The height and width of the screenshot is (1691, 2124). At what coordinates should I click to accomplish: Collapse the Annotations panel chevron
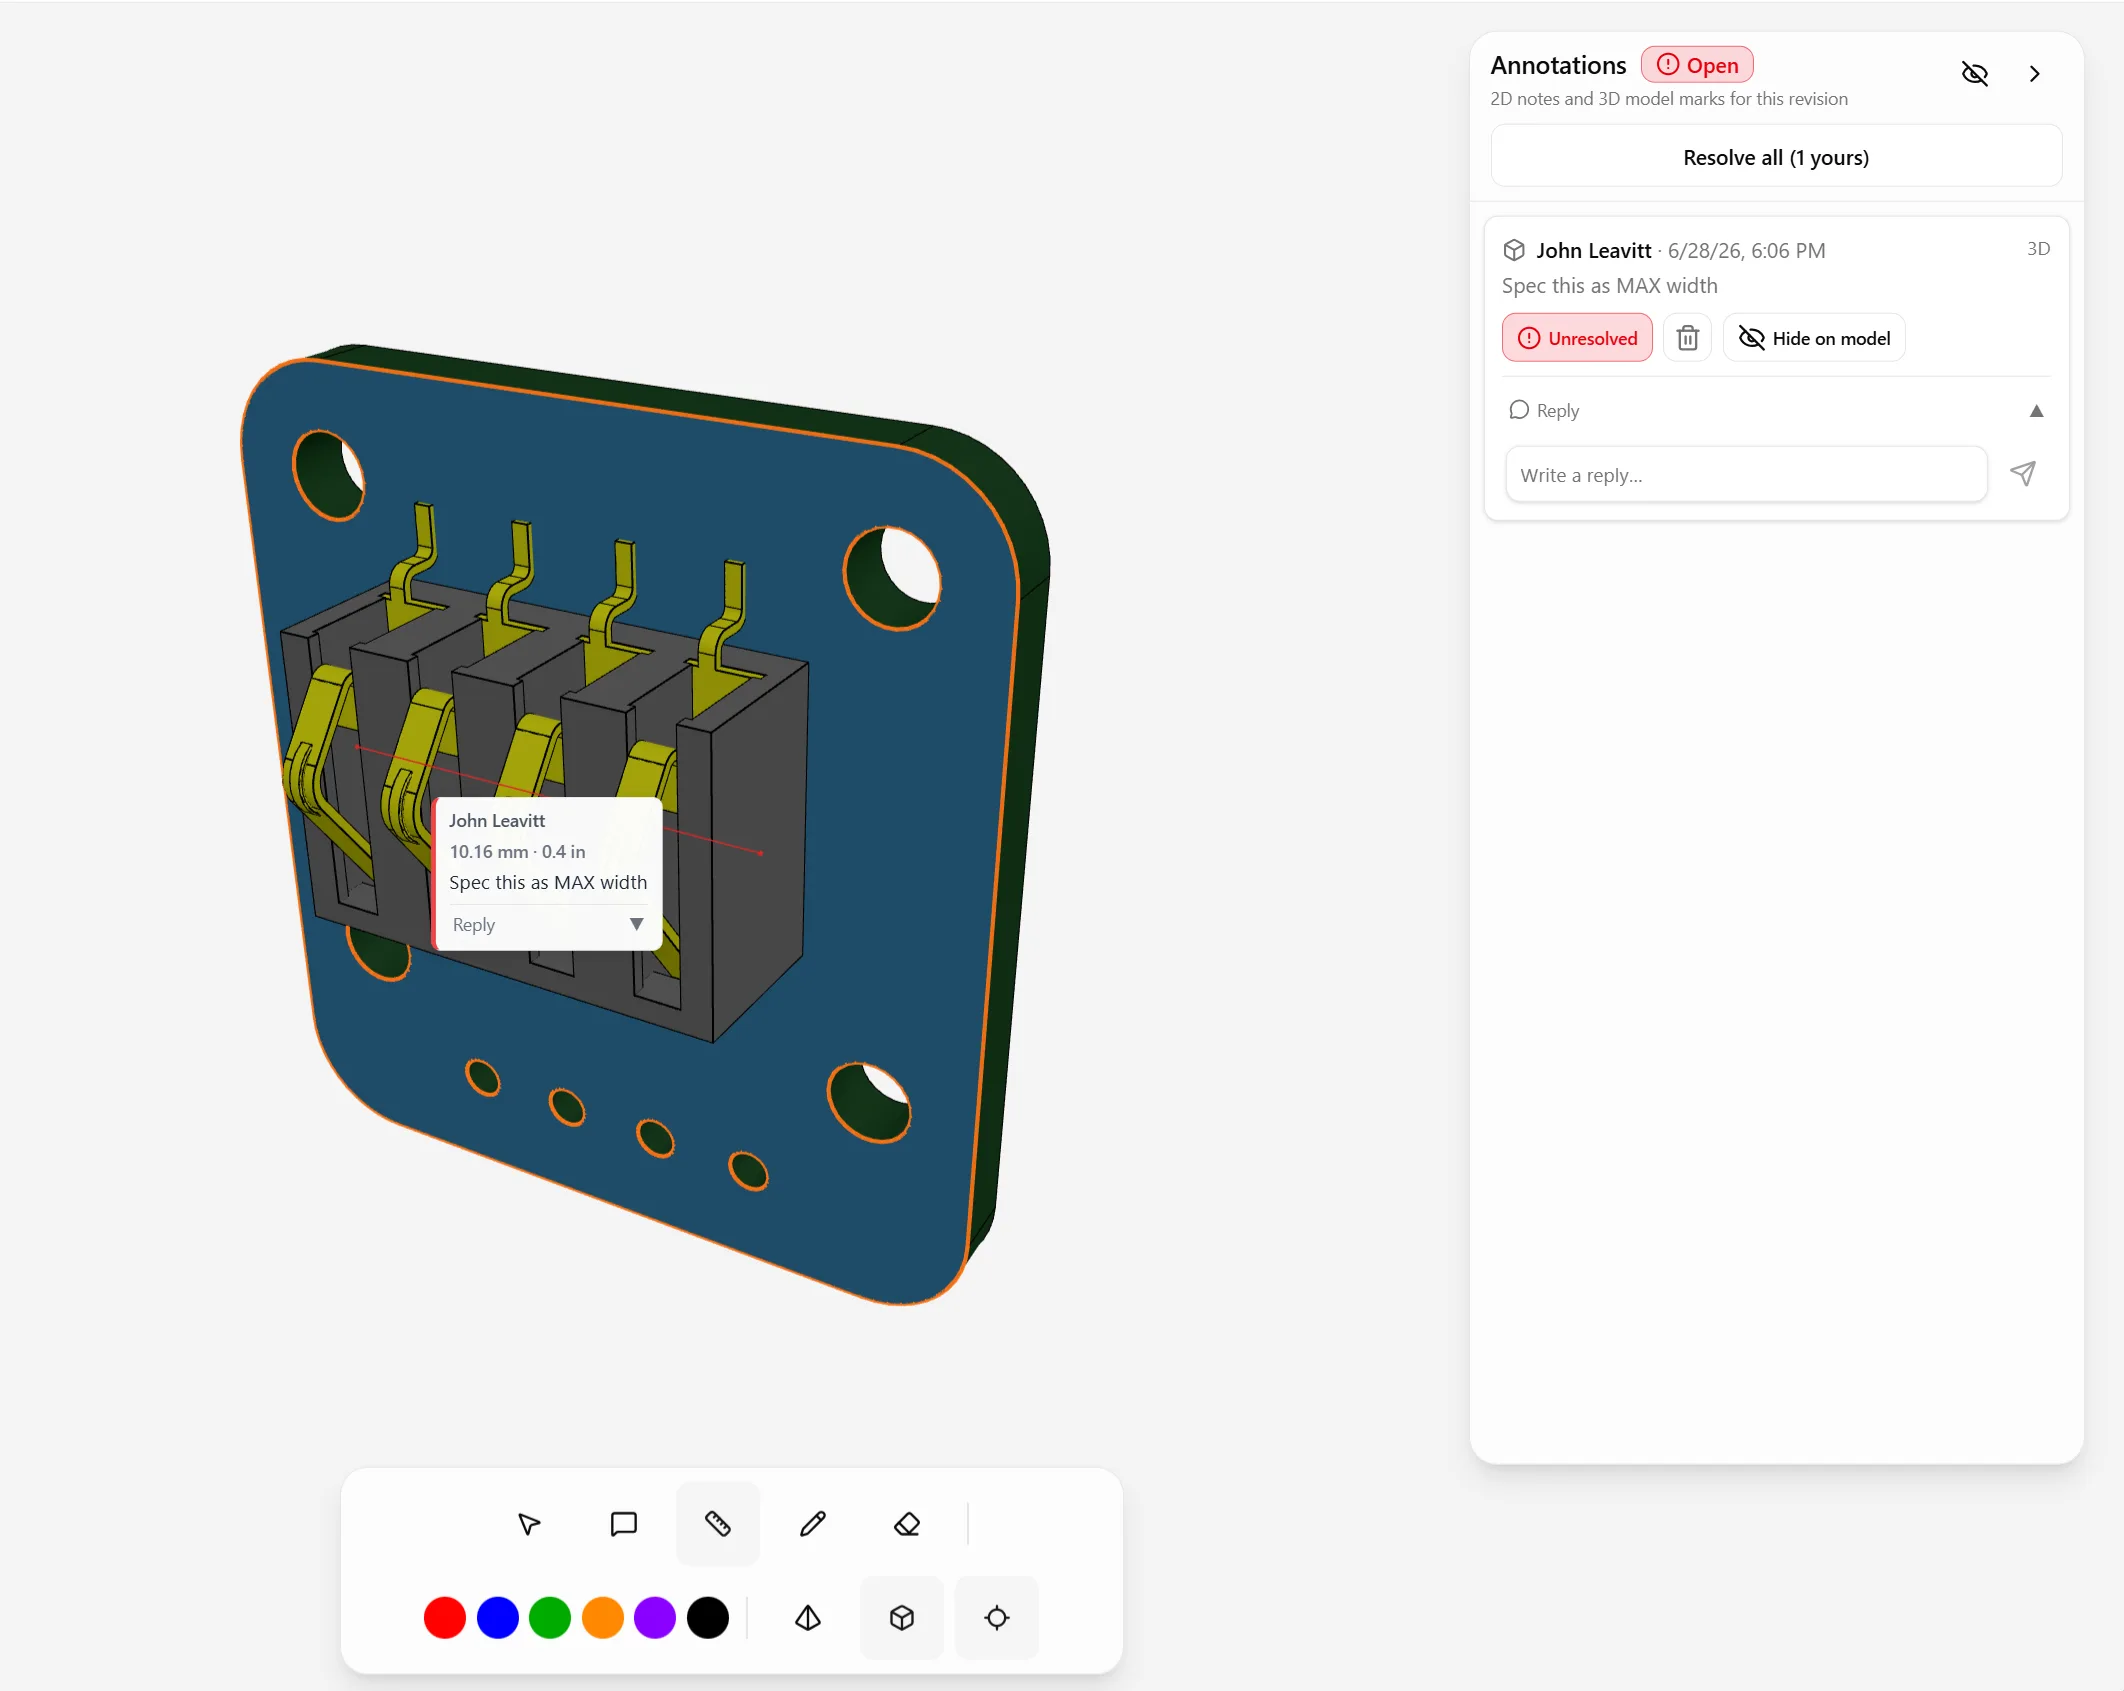pos(2034,74)
